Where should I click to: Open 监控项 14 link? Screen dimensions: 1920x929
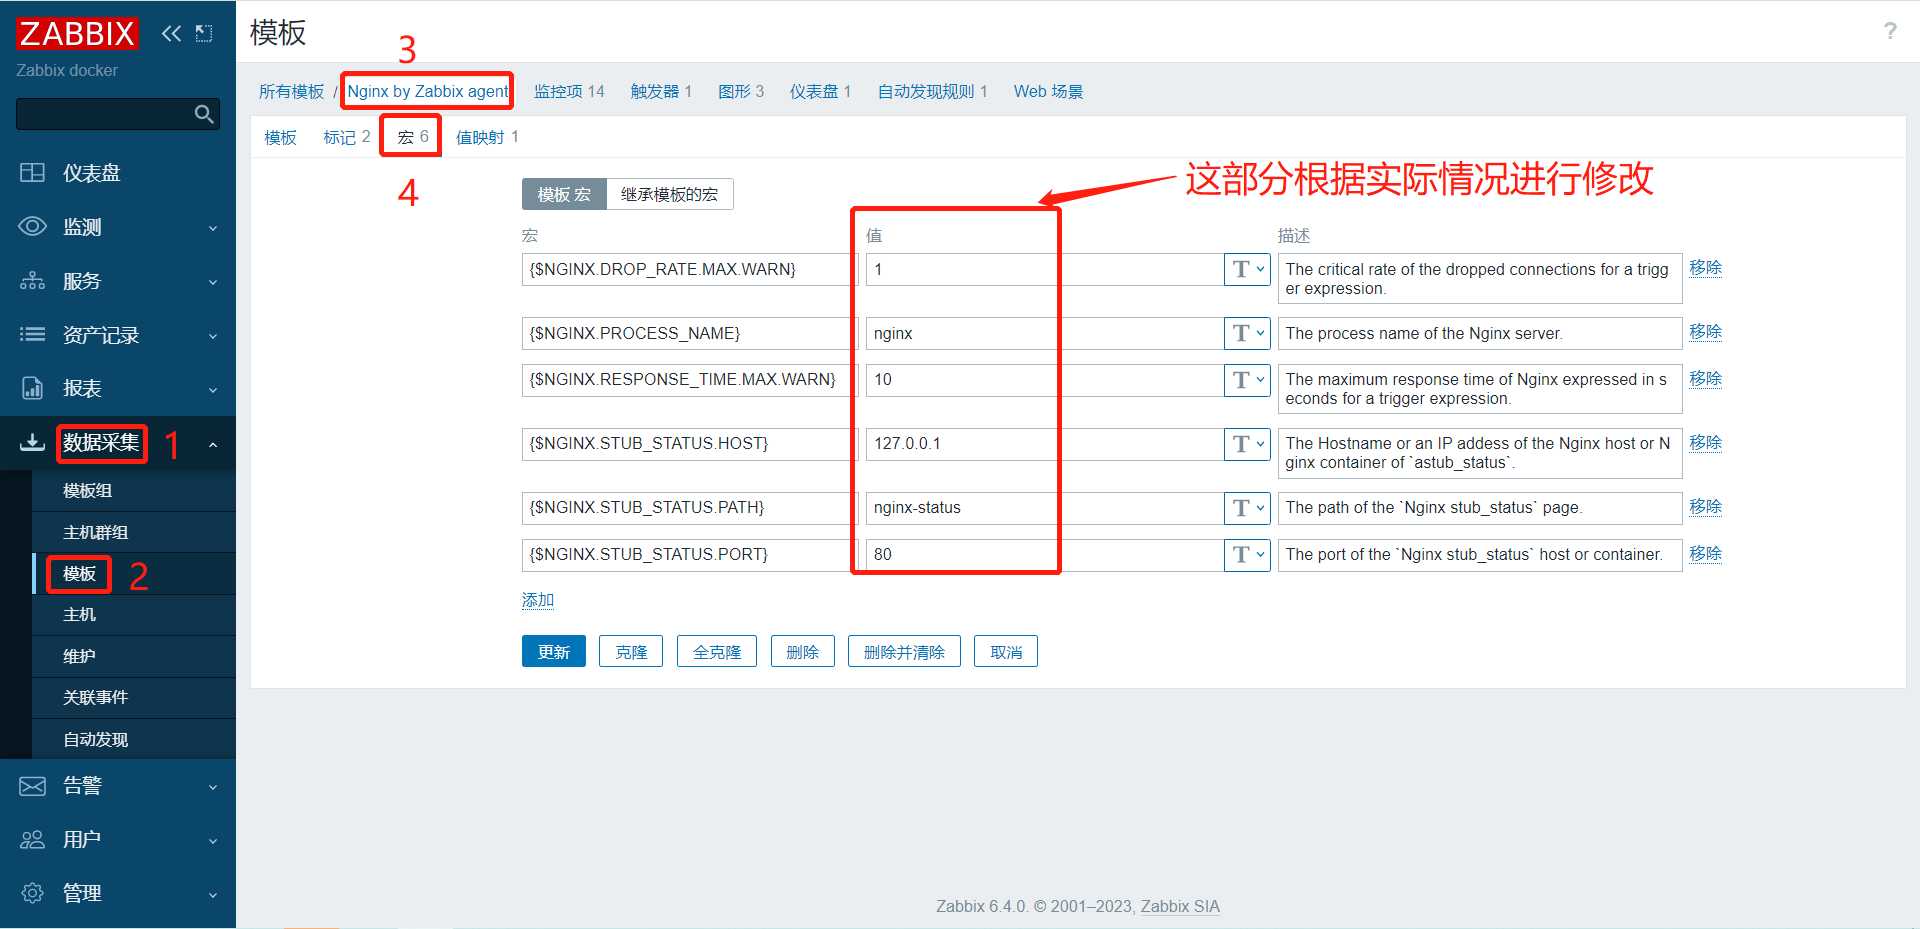[x=569, y=91]
